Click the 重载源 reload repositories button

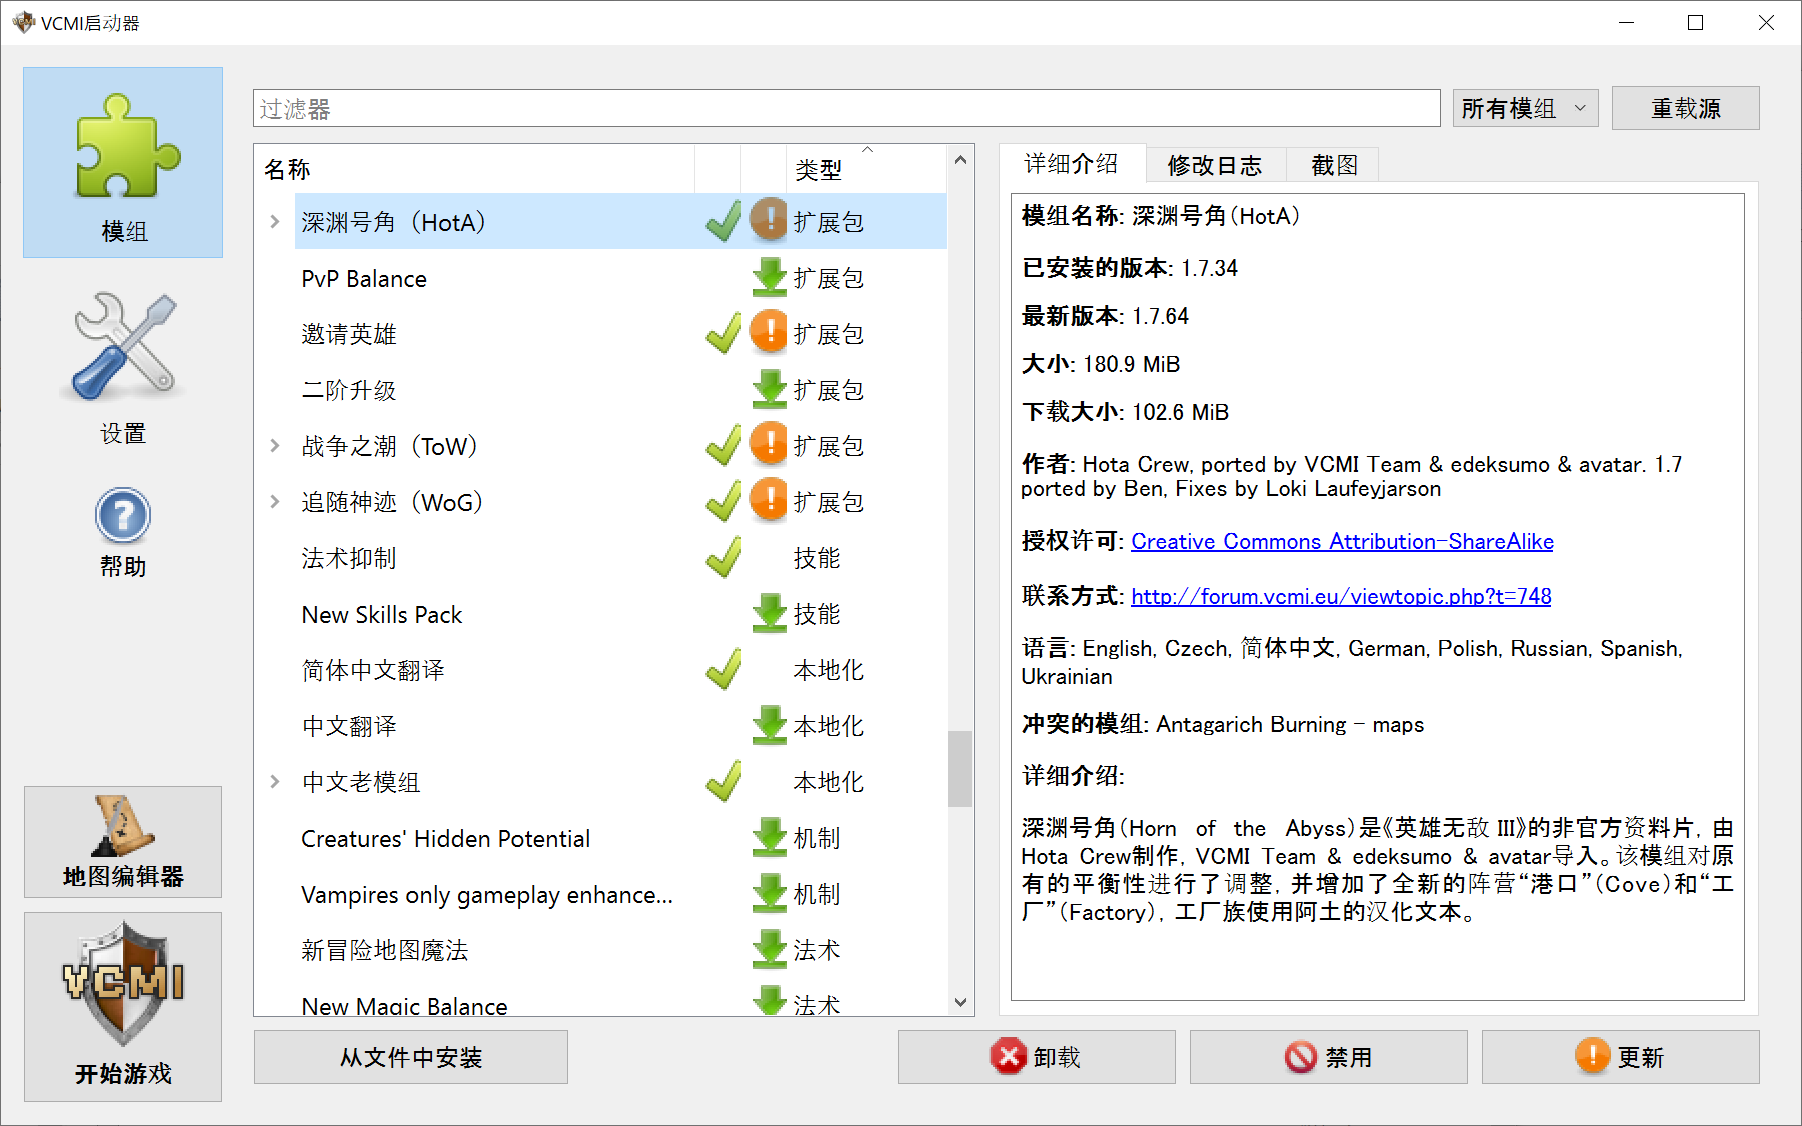[x=1685, y=108]
